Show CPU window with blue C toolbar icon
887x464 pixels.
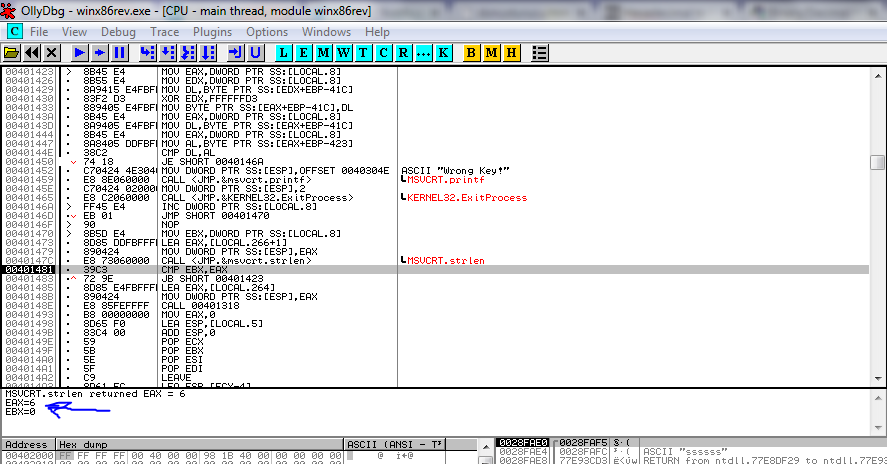[384, 53]
